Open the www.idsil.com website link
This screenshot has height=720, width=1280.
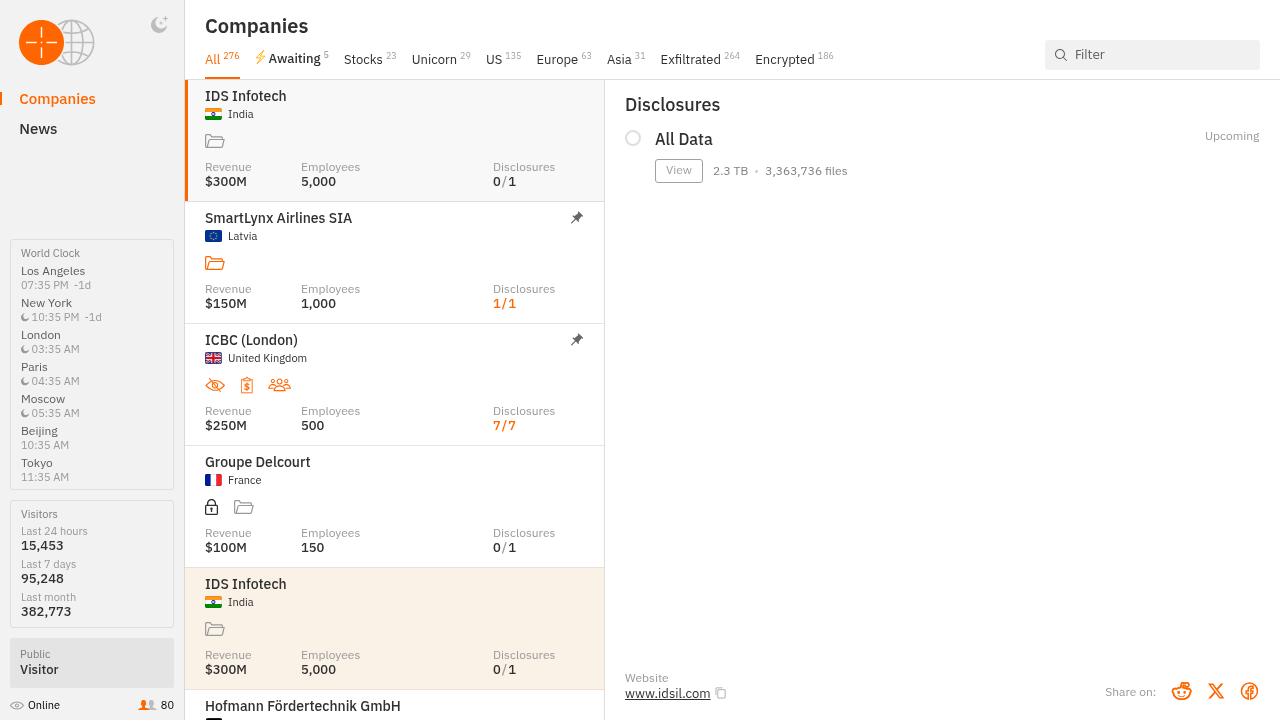668,693
